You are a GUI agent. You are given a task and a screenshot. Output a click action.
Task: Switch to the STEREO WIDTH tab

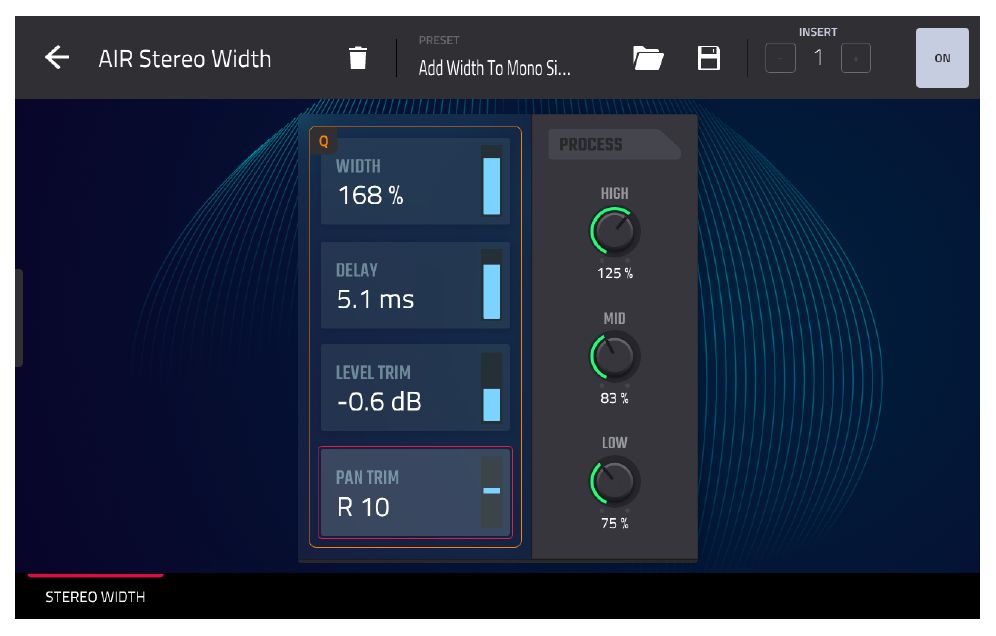click(95, 597)
